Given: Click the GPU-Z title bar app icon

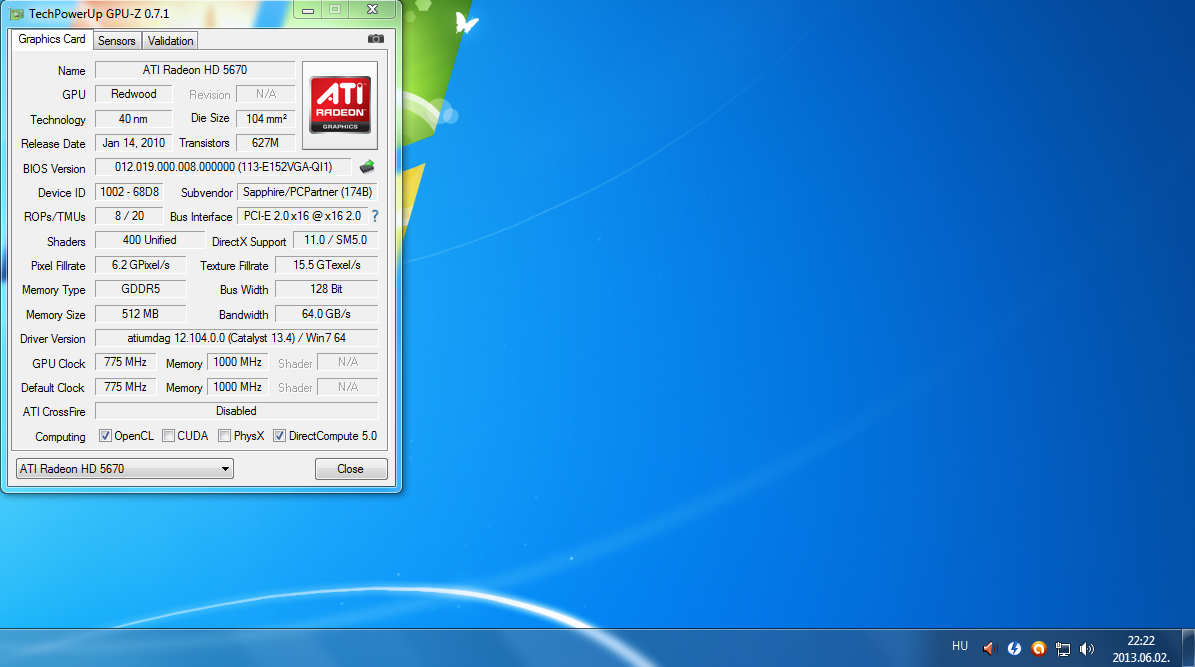Looking at the screenshot, I should (x=17, y=14).
